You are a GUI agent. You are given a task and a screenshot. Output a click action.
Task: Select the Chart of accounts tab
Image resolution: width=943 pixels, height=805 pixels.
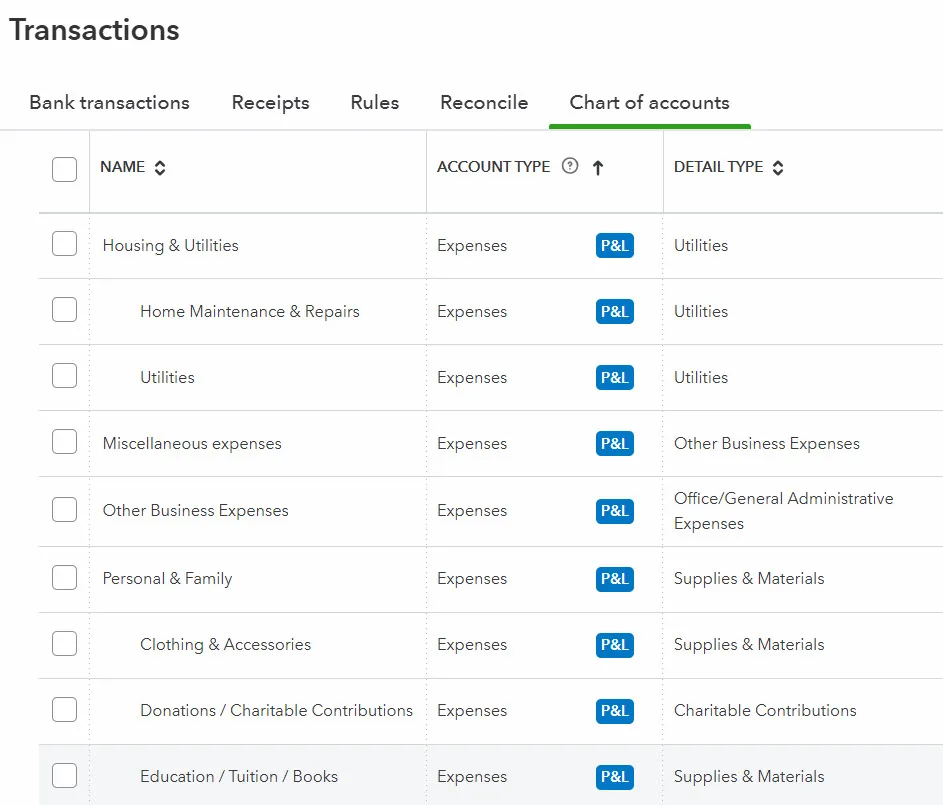pyautogui.click(x=649, y=103)
